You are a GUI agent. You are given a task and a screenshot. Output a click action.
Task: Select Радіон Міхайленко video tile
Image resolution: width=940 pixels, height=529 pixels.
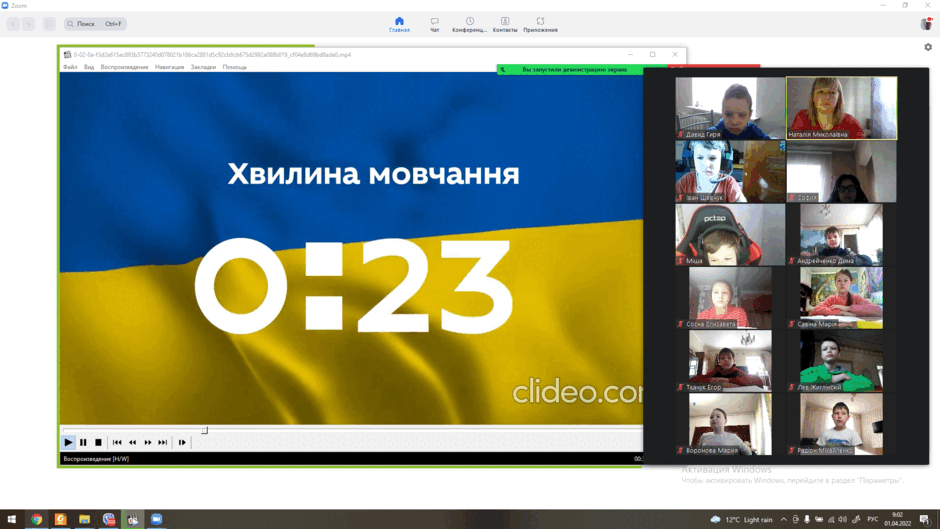click(842, 424)
